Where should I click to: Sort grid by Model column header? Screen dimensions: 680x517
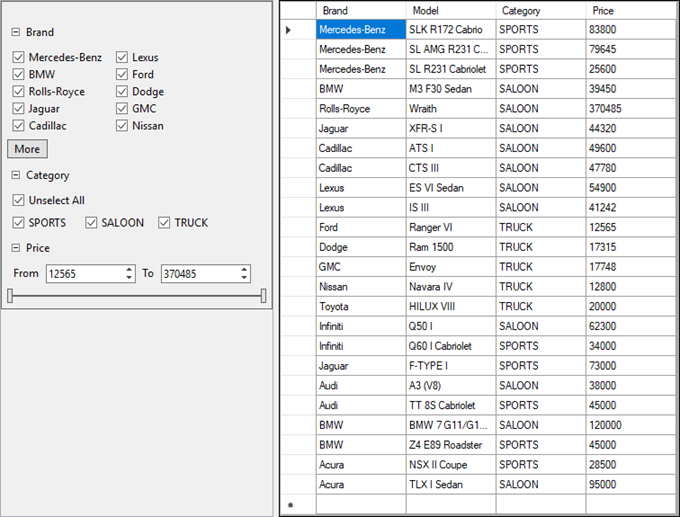point(451,10)
